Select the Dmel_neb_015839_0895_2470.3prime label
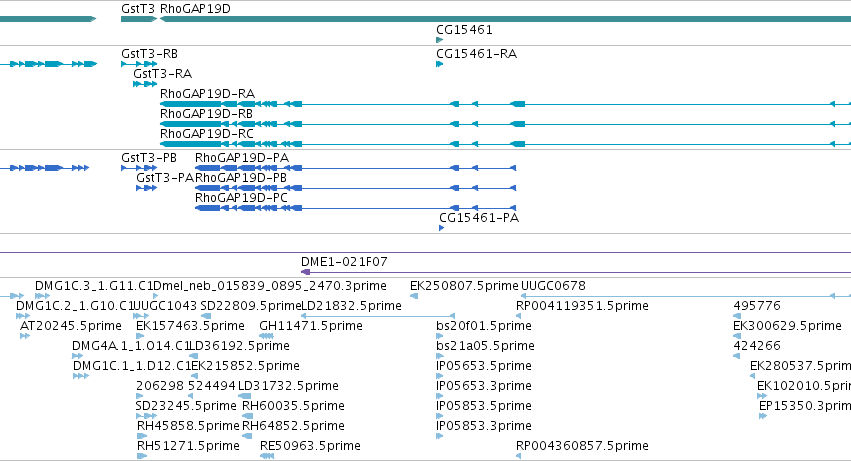Screen dimensions: 851x461 [270, 286]
